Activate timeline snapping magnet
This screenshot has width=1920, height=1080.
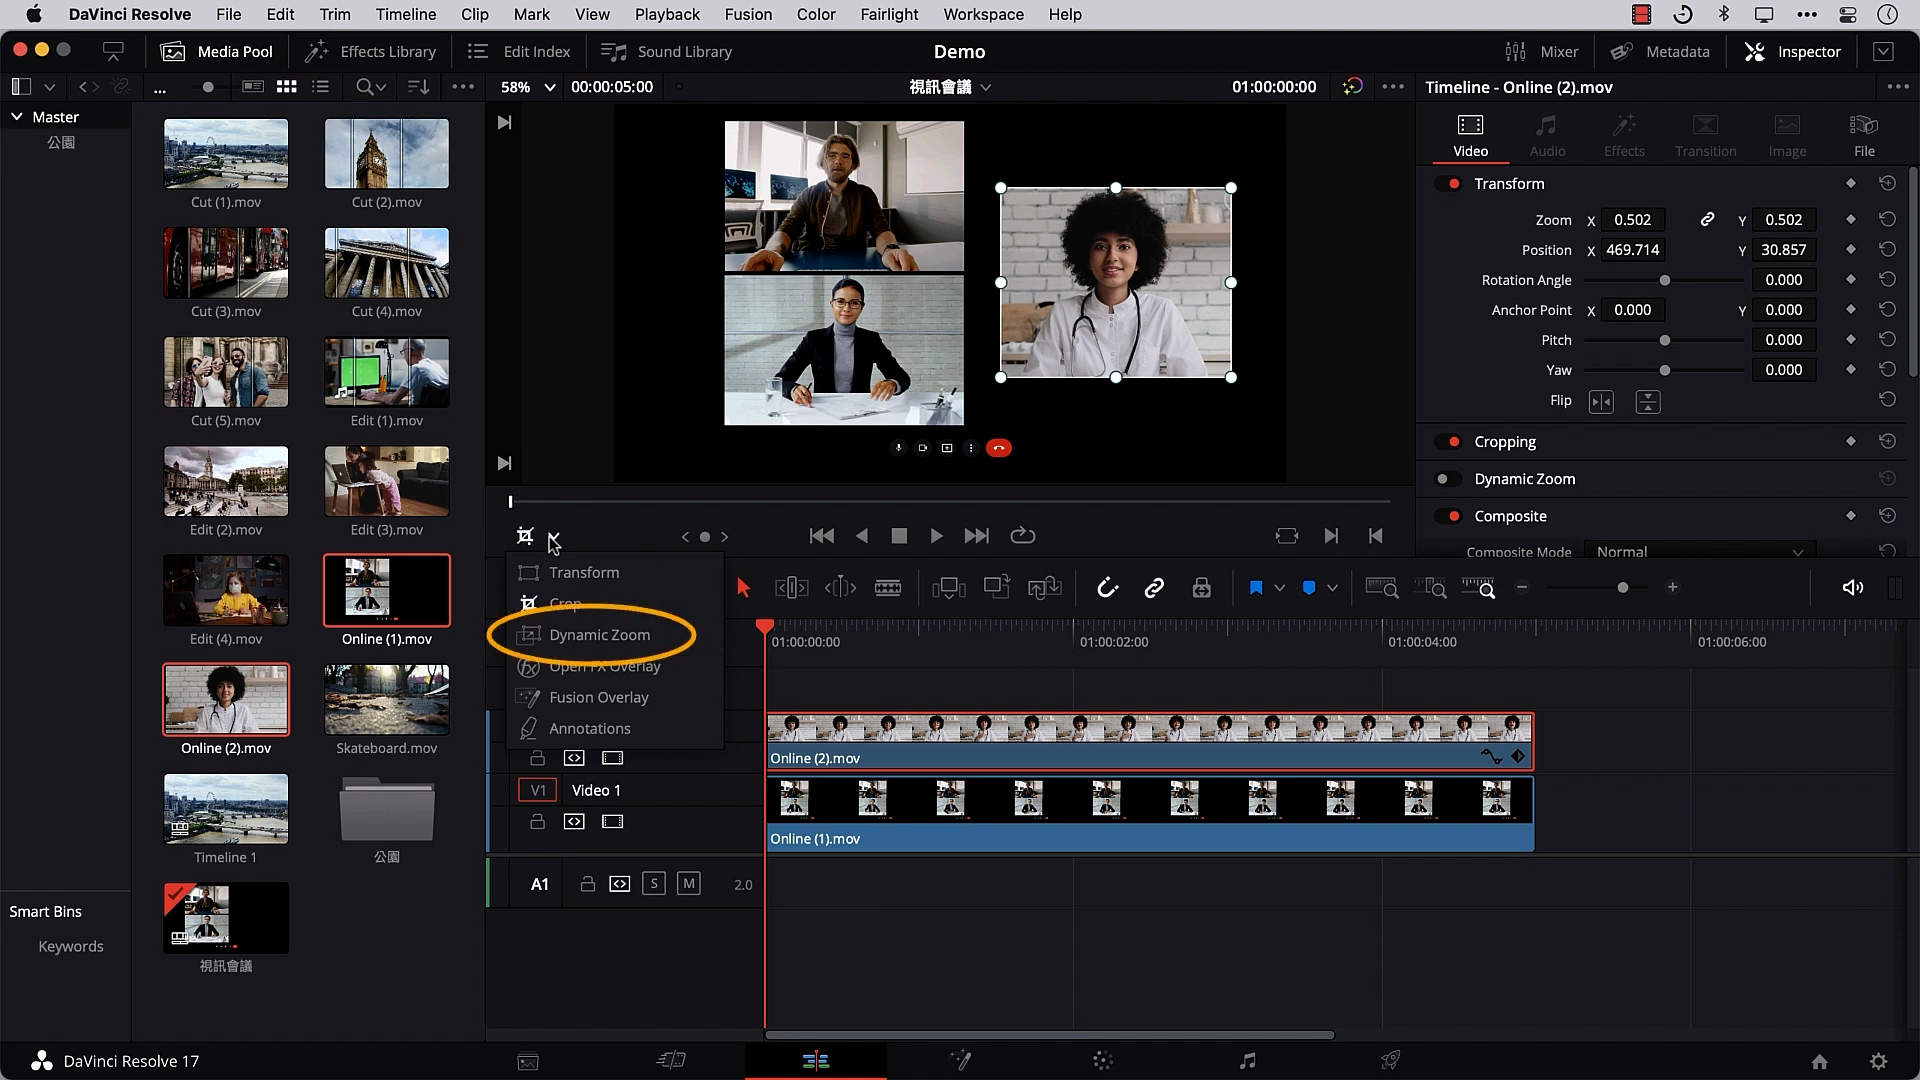(x=1108, y=587)
